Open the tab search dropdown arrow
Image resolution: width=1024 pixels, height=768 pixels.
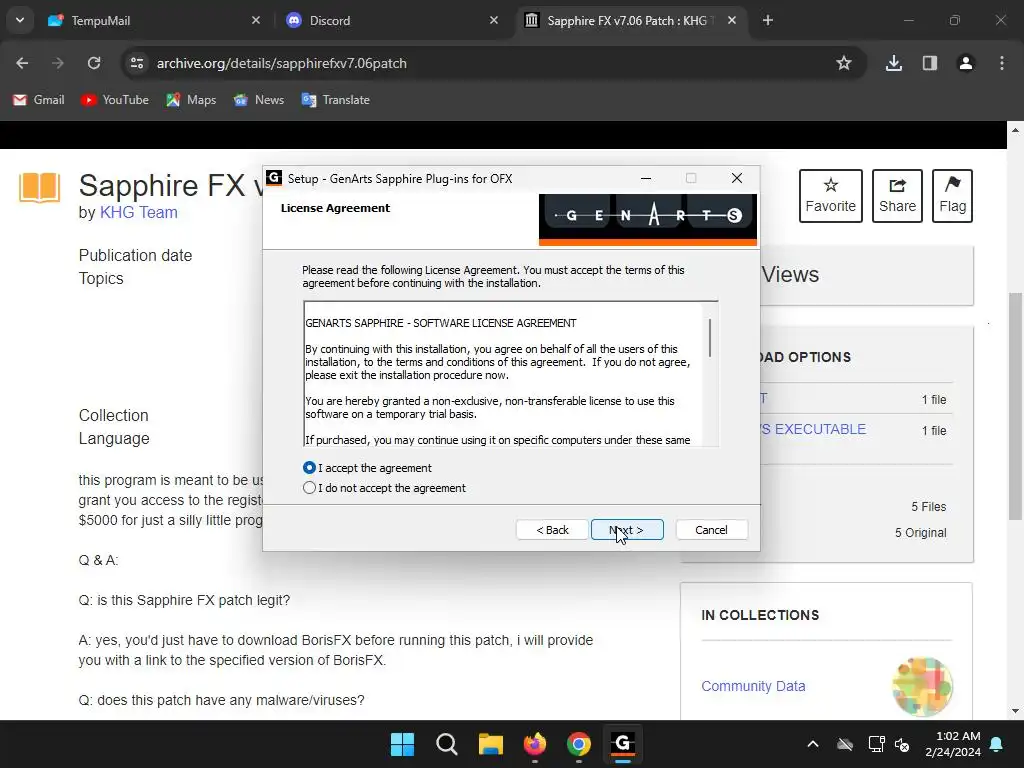click(x=20, y=20)
